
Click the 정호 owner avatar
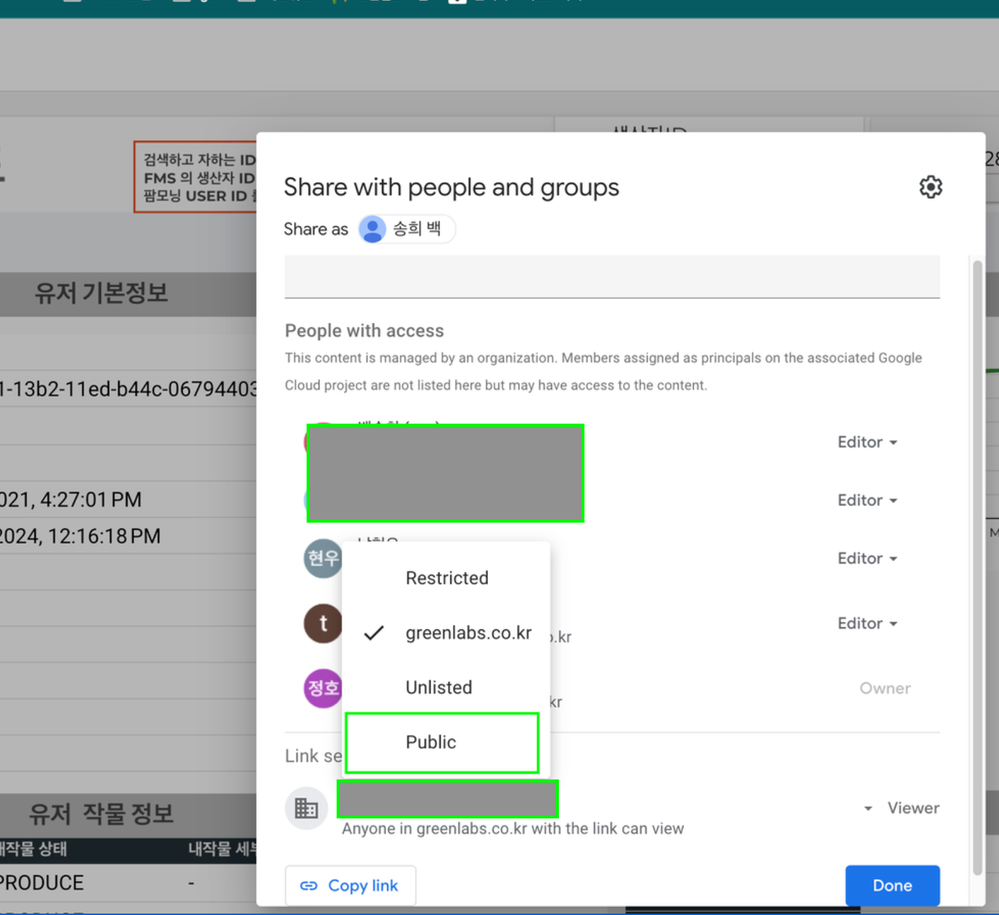pos(323,688)
